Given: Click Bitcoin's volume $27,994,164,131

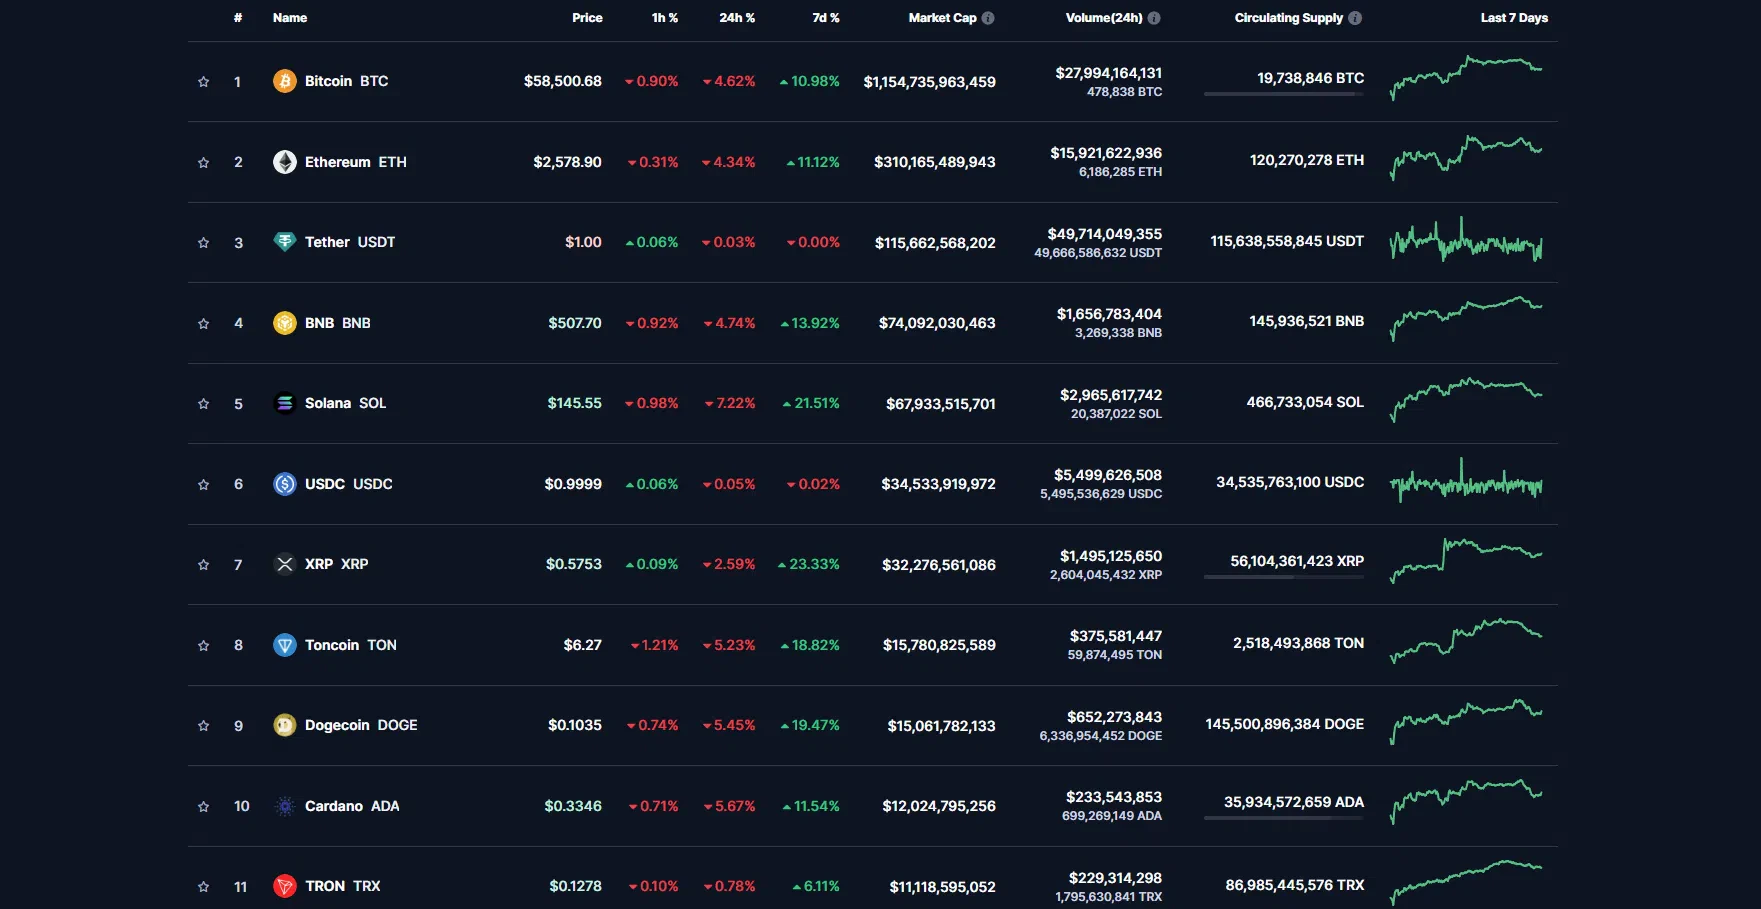Looking at the screenshot, I should [1109, 73].
